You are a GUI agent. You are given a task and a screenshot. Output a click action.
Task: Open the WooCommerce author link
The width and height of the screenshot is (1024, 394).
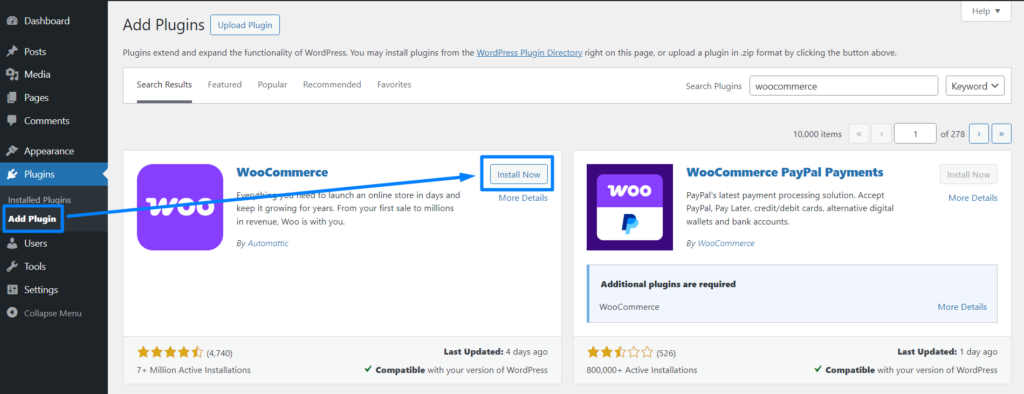pos(726,243)
